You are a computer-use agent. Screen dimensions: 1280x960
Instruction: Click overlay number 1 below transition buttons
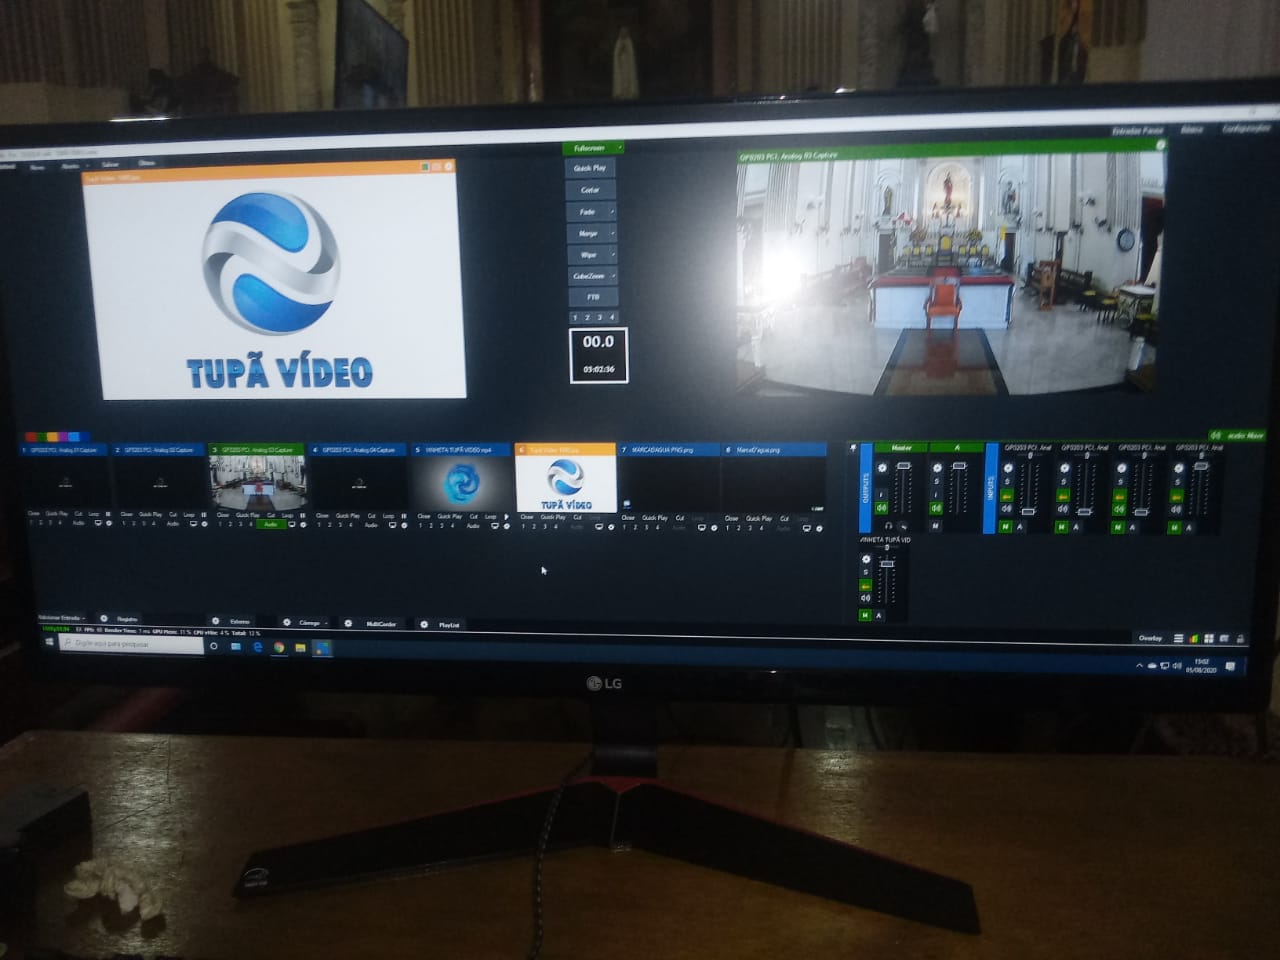tap(575, 317)
